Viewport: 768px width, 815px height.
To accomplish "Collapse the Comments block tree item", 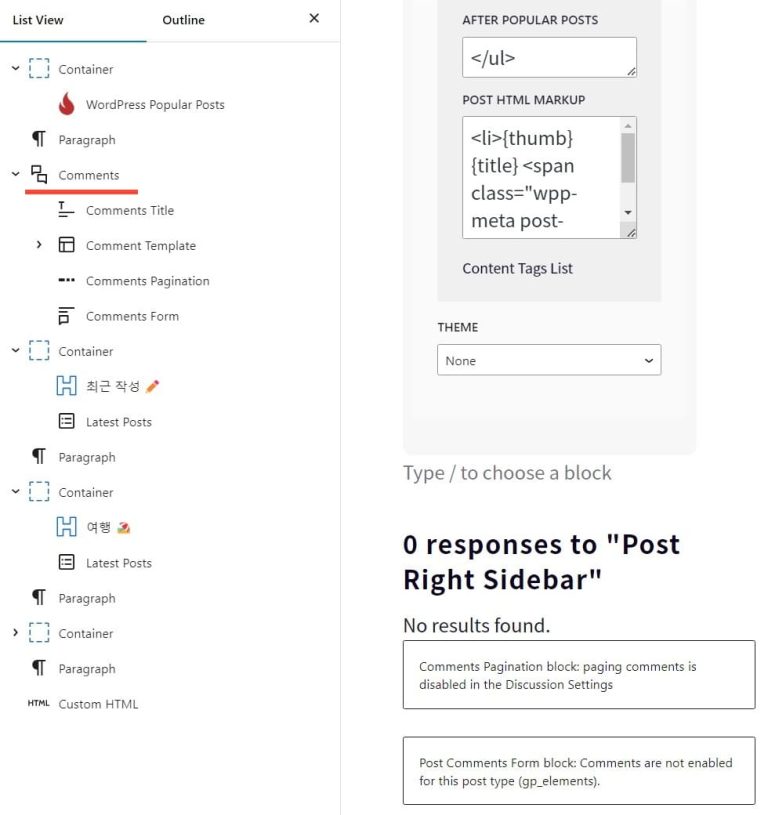I will 15,175.
